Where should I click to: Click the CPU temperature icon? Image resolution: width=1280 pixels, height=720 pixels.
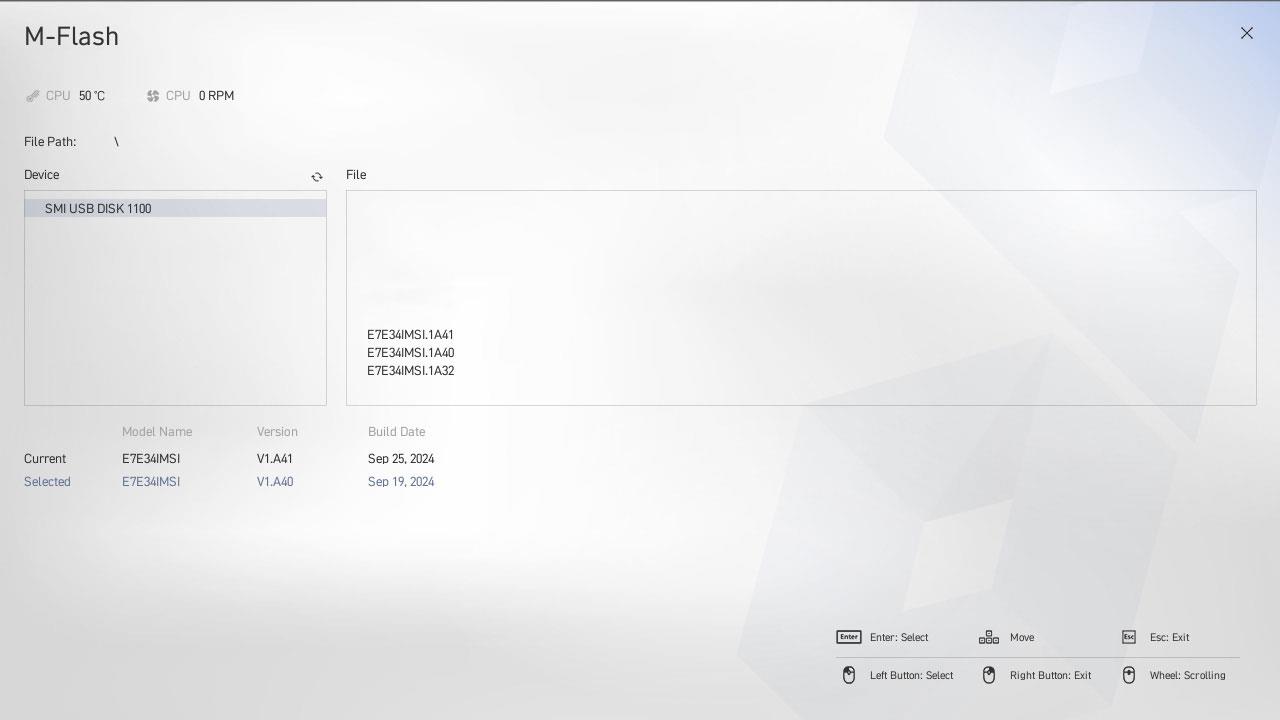[33, 96]
